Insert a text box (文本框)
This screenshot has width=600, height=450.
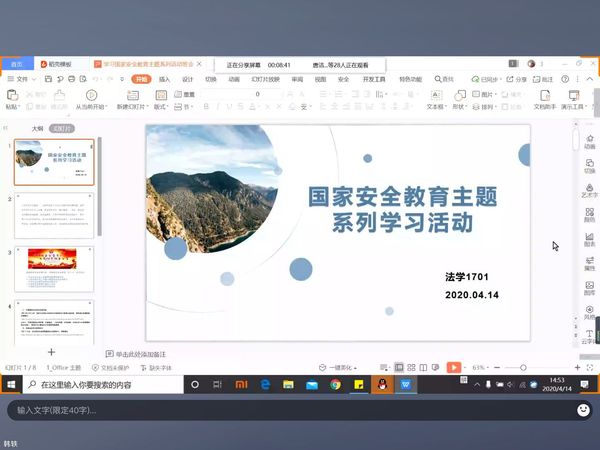point(435,94)
